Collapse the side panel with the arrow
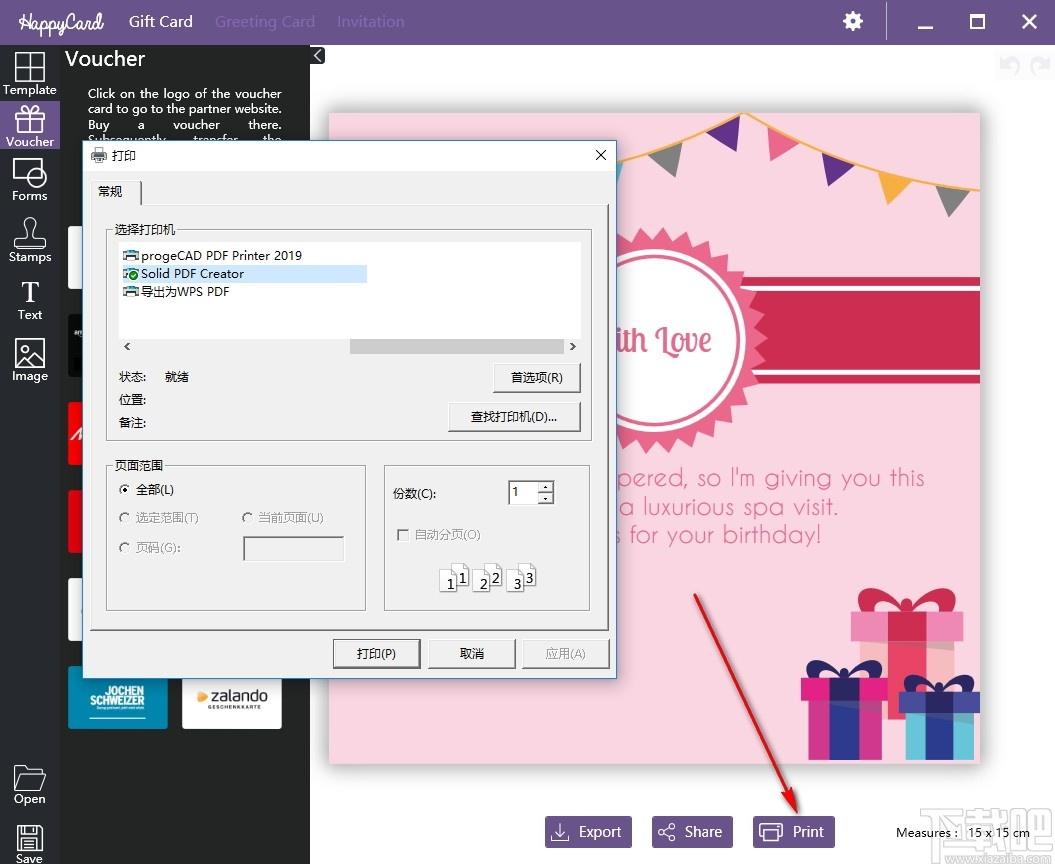The height and width of the screenshot is (864, 1055). (318, 55)
